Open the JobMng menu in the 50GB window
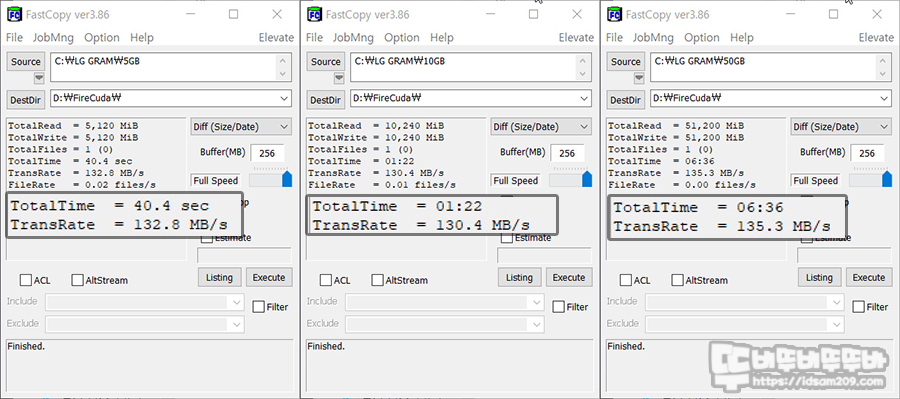900x399 pixels. tap(653, 38)
